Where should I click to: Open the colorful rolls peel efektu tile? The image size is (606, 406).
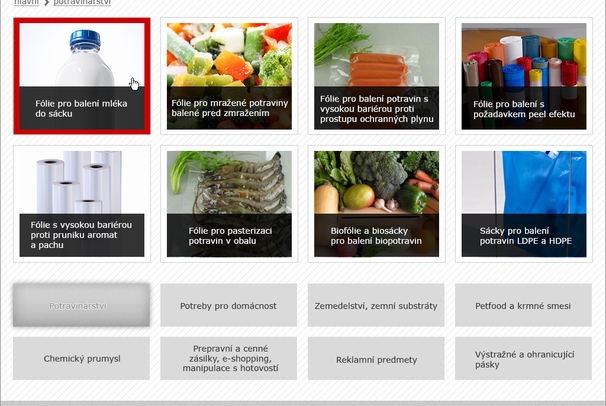[x=524, y=76]
